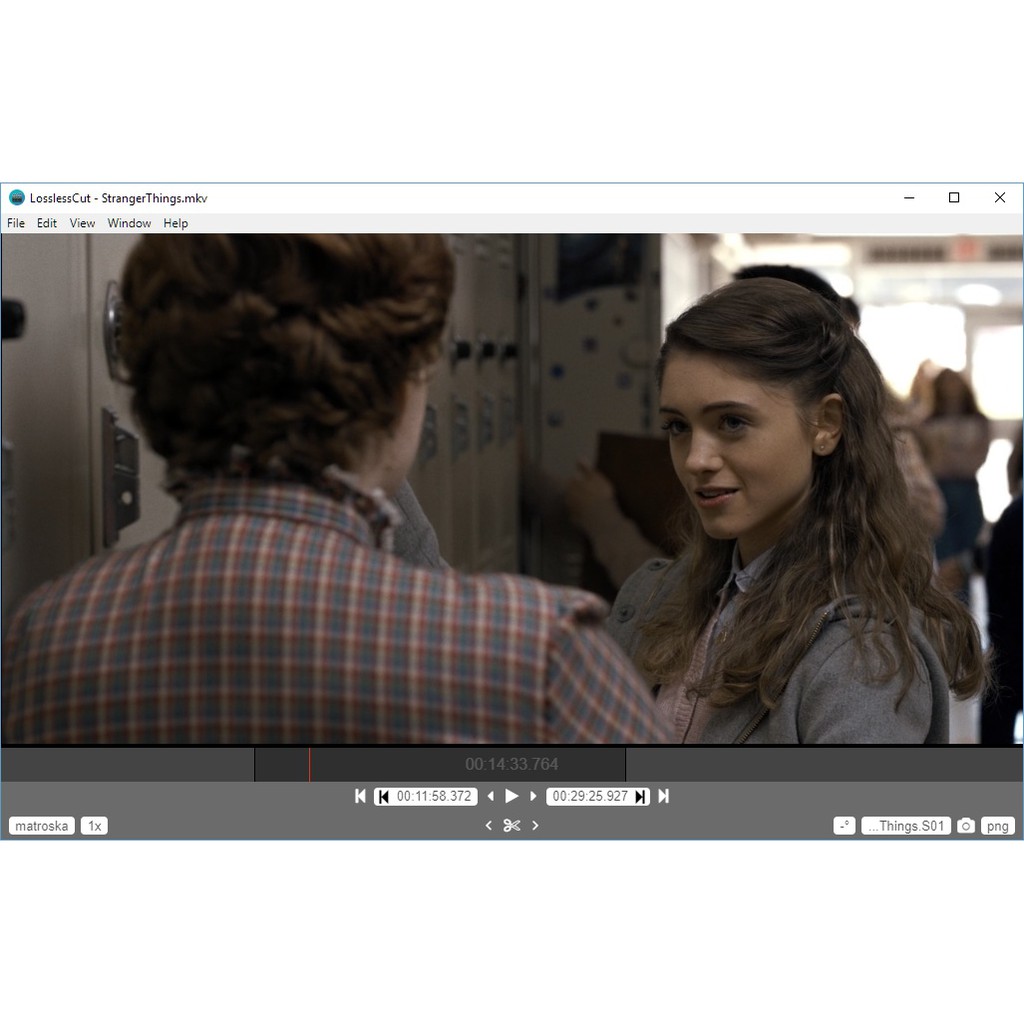Set cut start marker at current position
This screenshot has width=1024, height=1024.
pos(383,796)
